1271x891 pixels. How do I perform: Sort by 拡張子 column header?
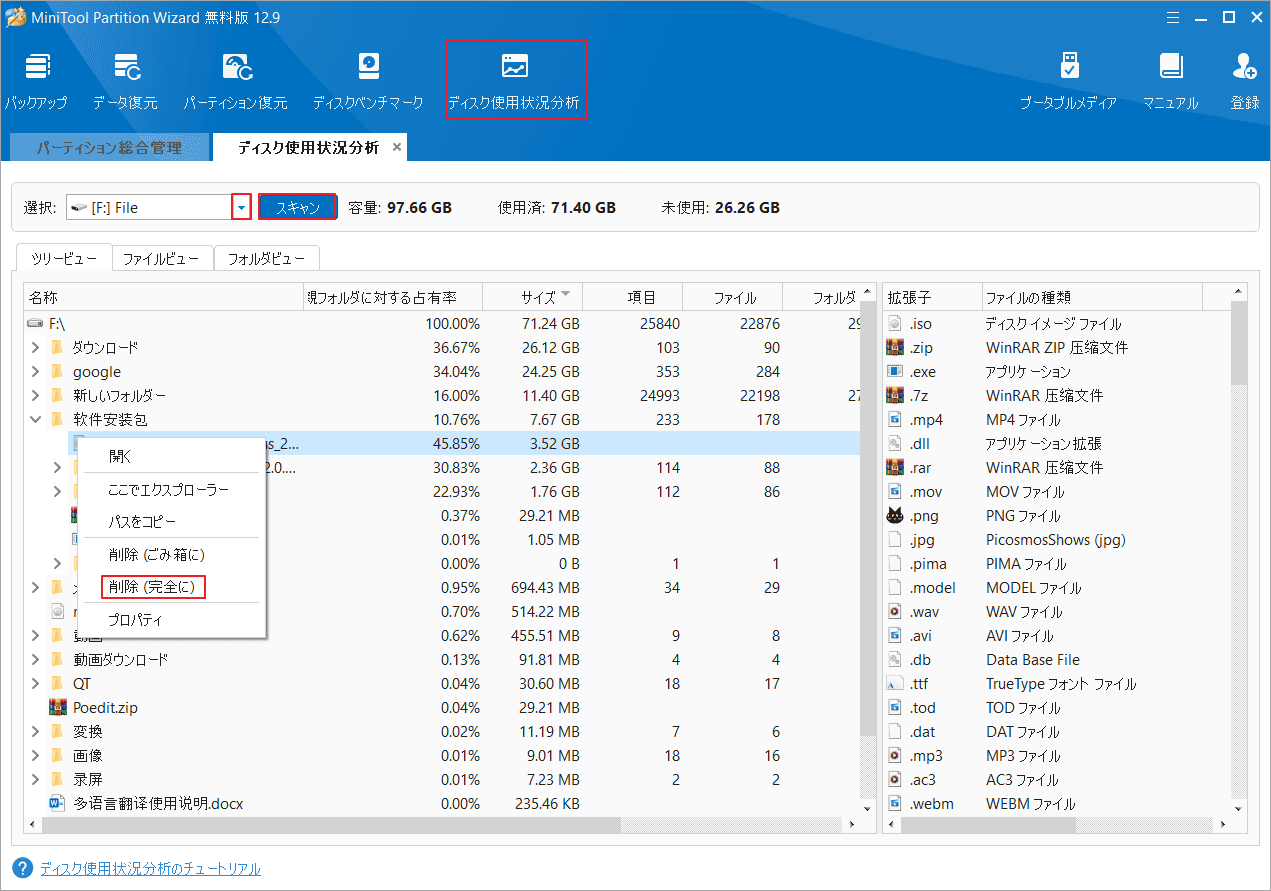tap(932, 297)
